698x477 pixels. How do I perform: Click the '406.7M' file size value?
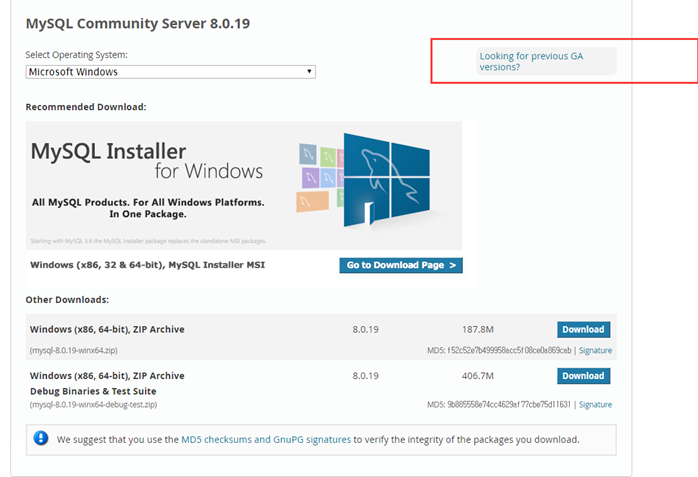click(x=478, y=376)
